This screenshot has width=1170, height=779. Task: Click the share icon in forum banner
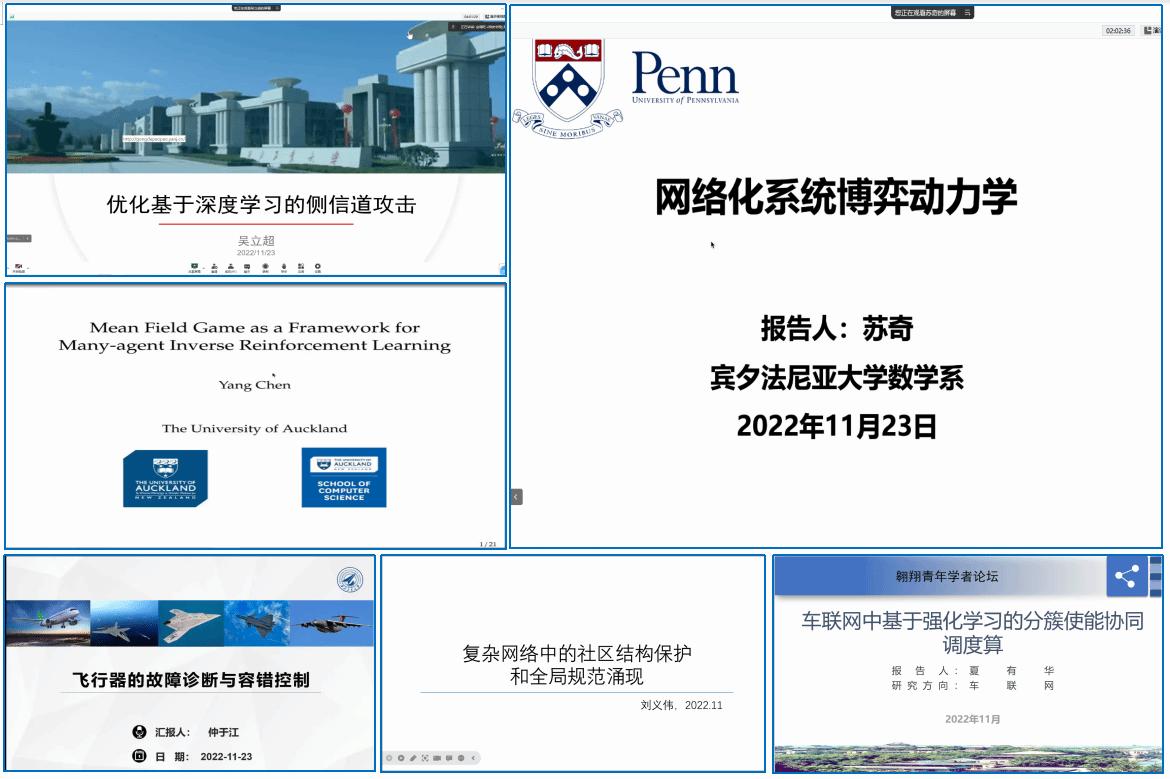pos(1127,577)
